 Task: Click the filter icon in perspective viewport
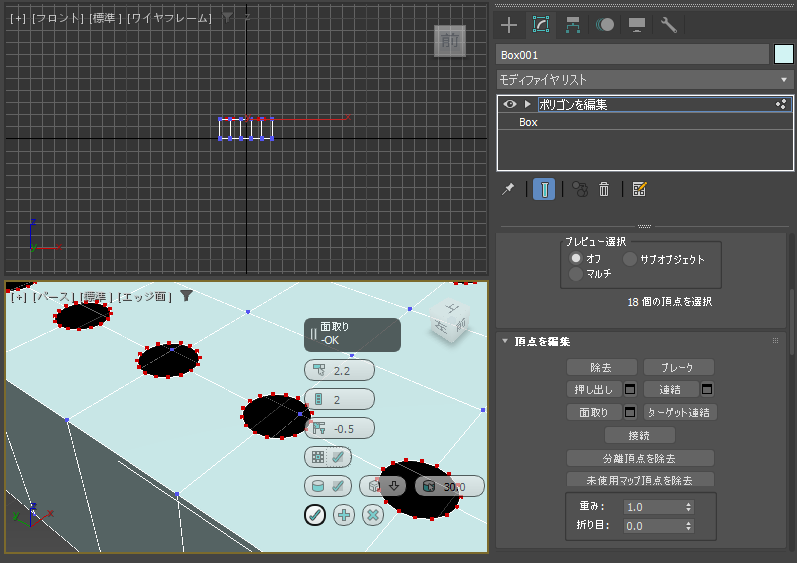point(186,295)
